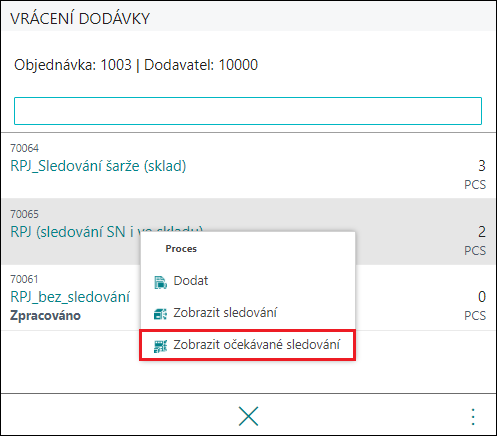
Task: Select the row with item number 70064
Action: (x=248, y=166)
